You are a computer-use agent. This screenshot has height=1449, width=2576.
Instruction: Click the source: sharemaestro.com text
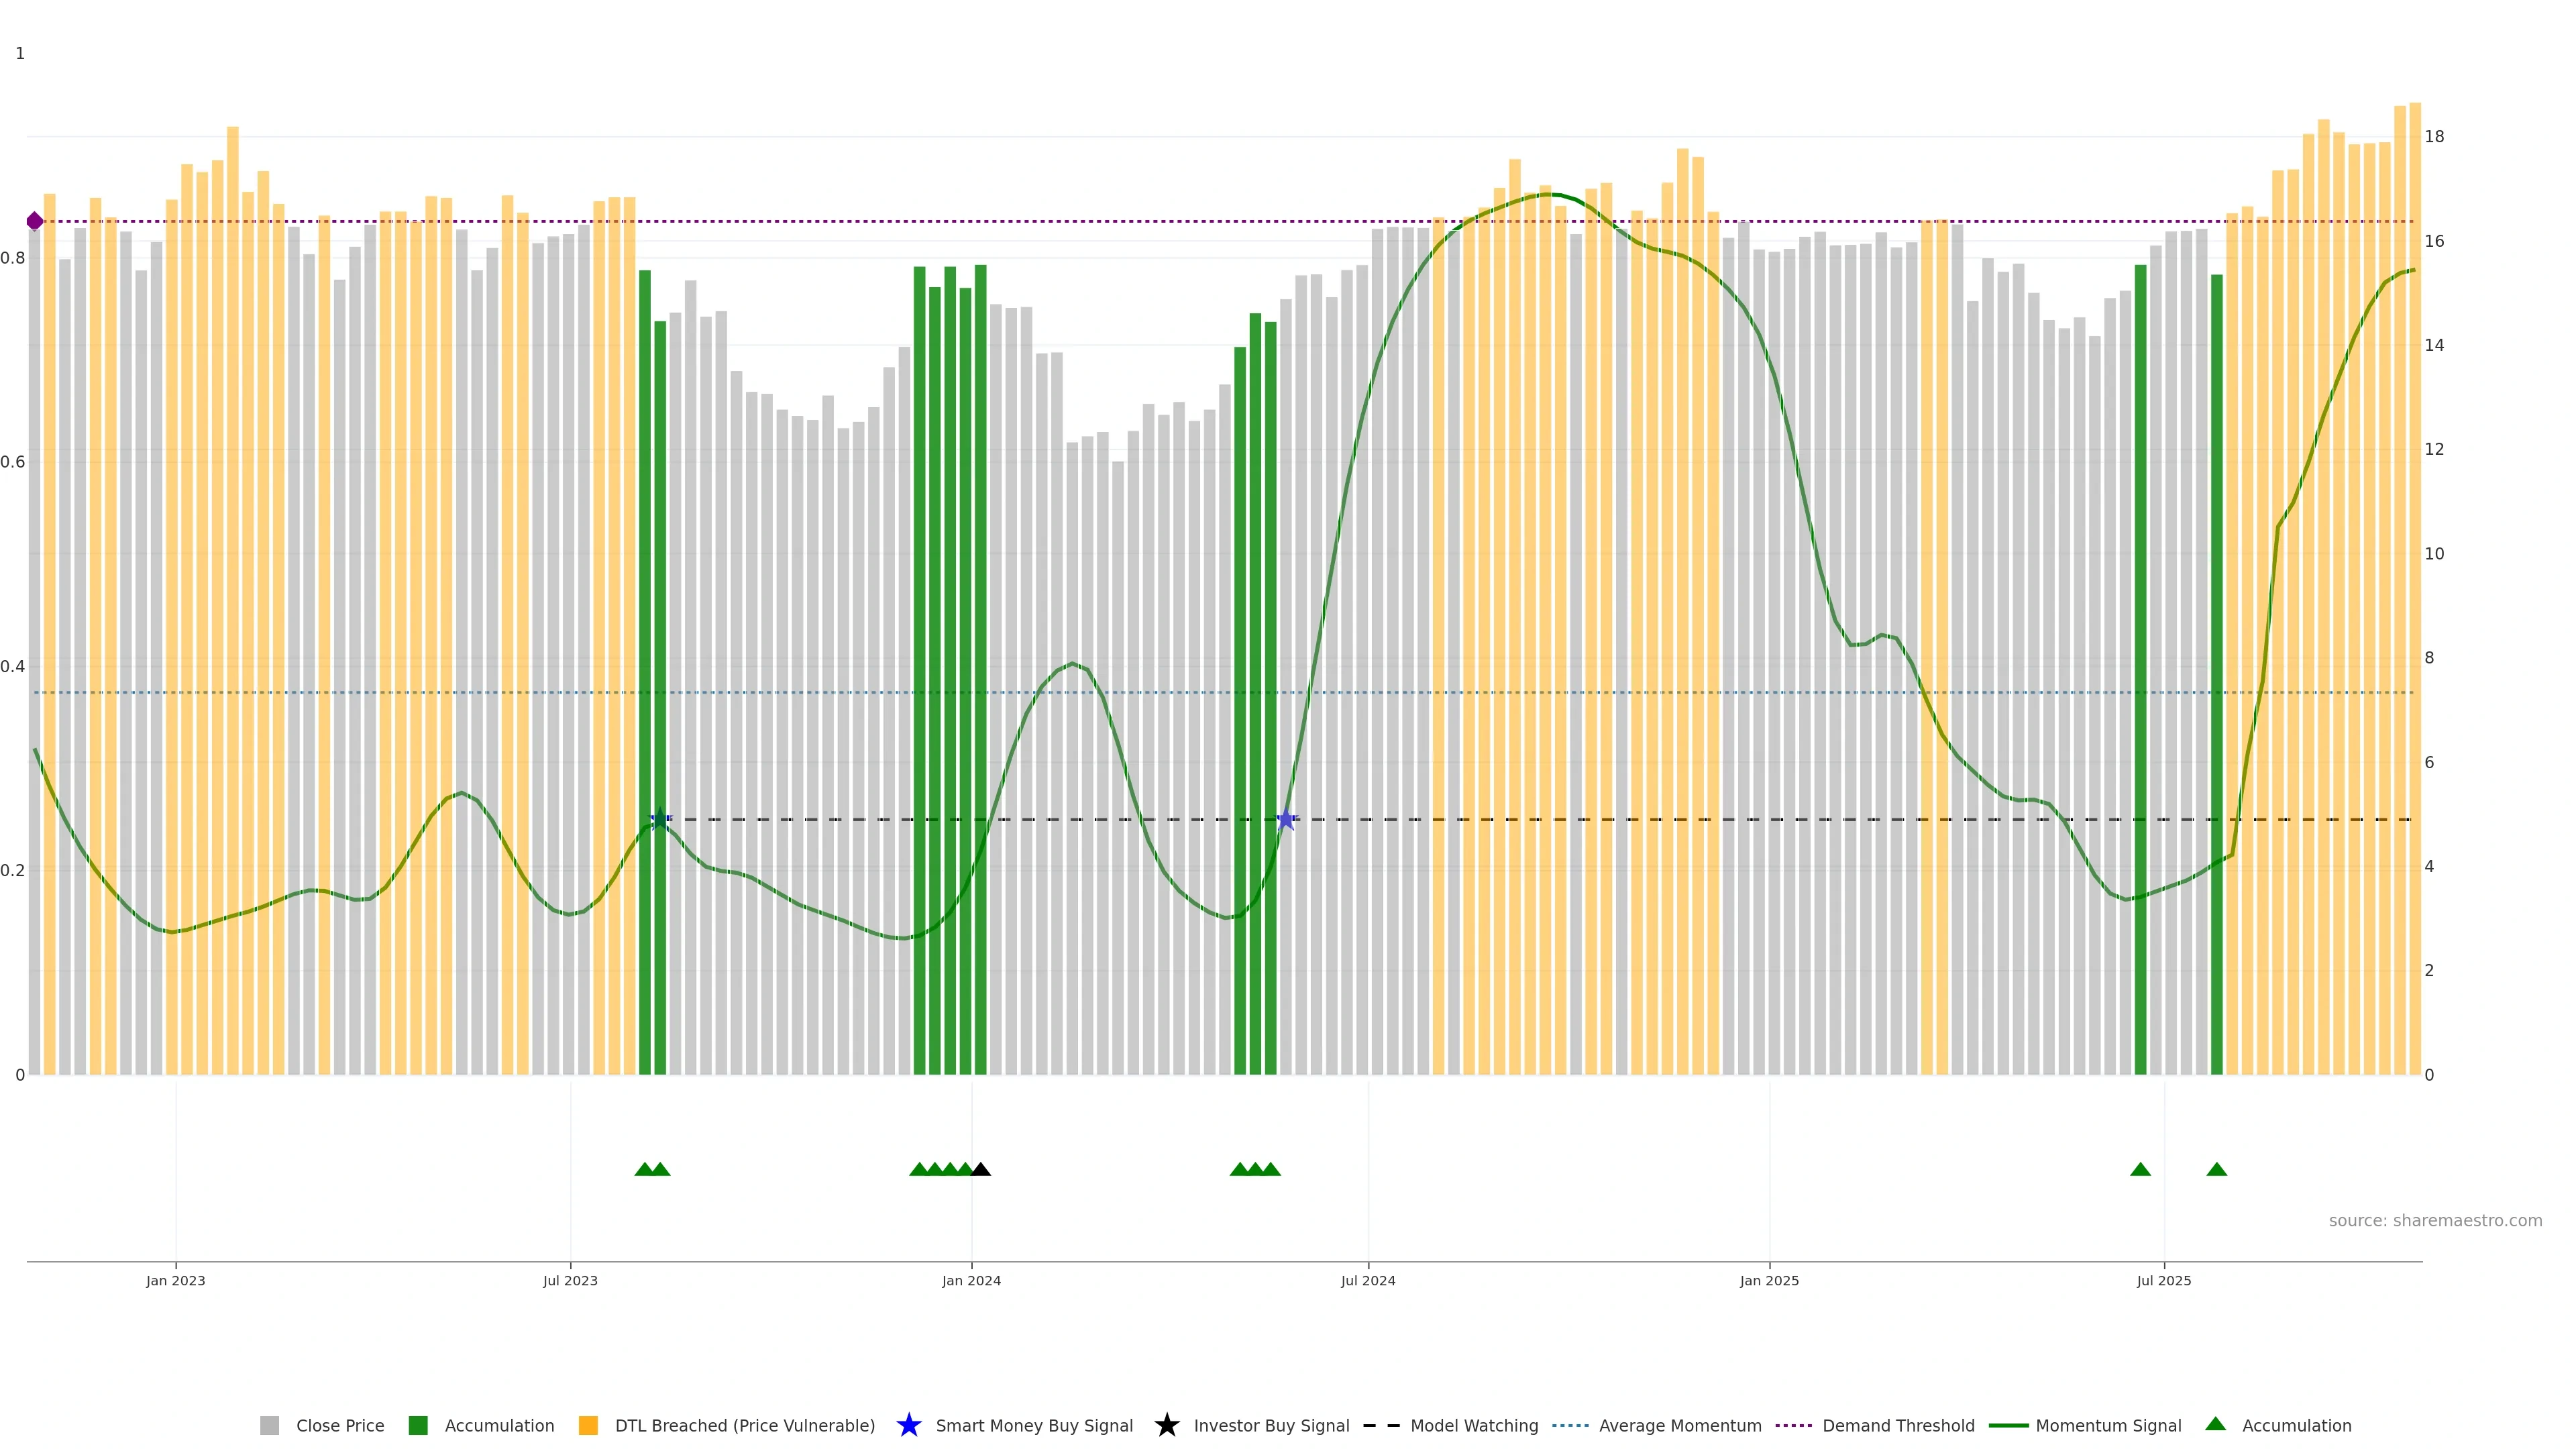2435,1220
